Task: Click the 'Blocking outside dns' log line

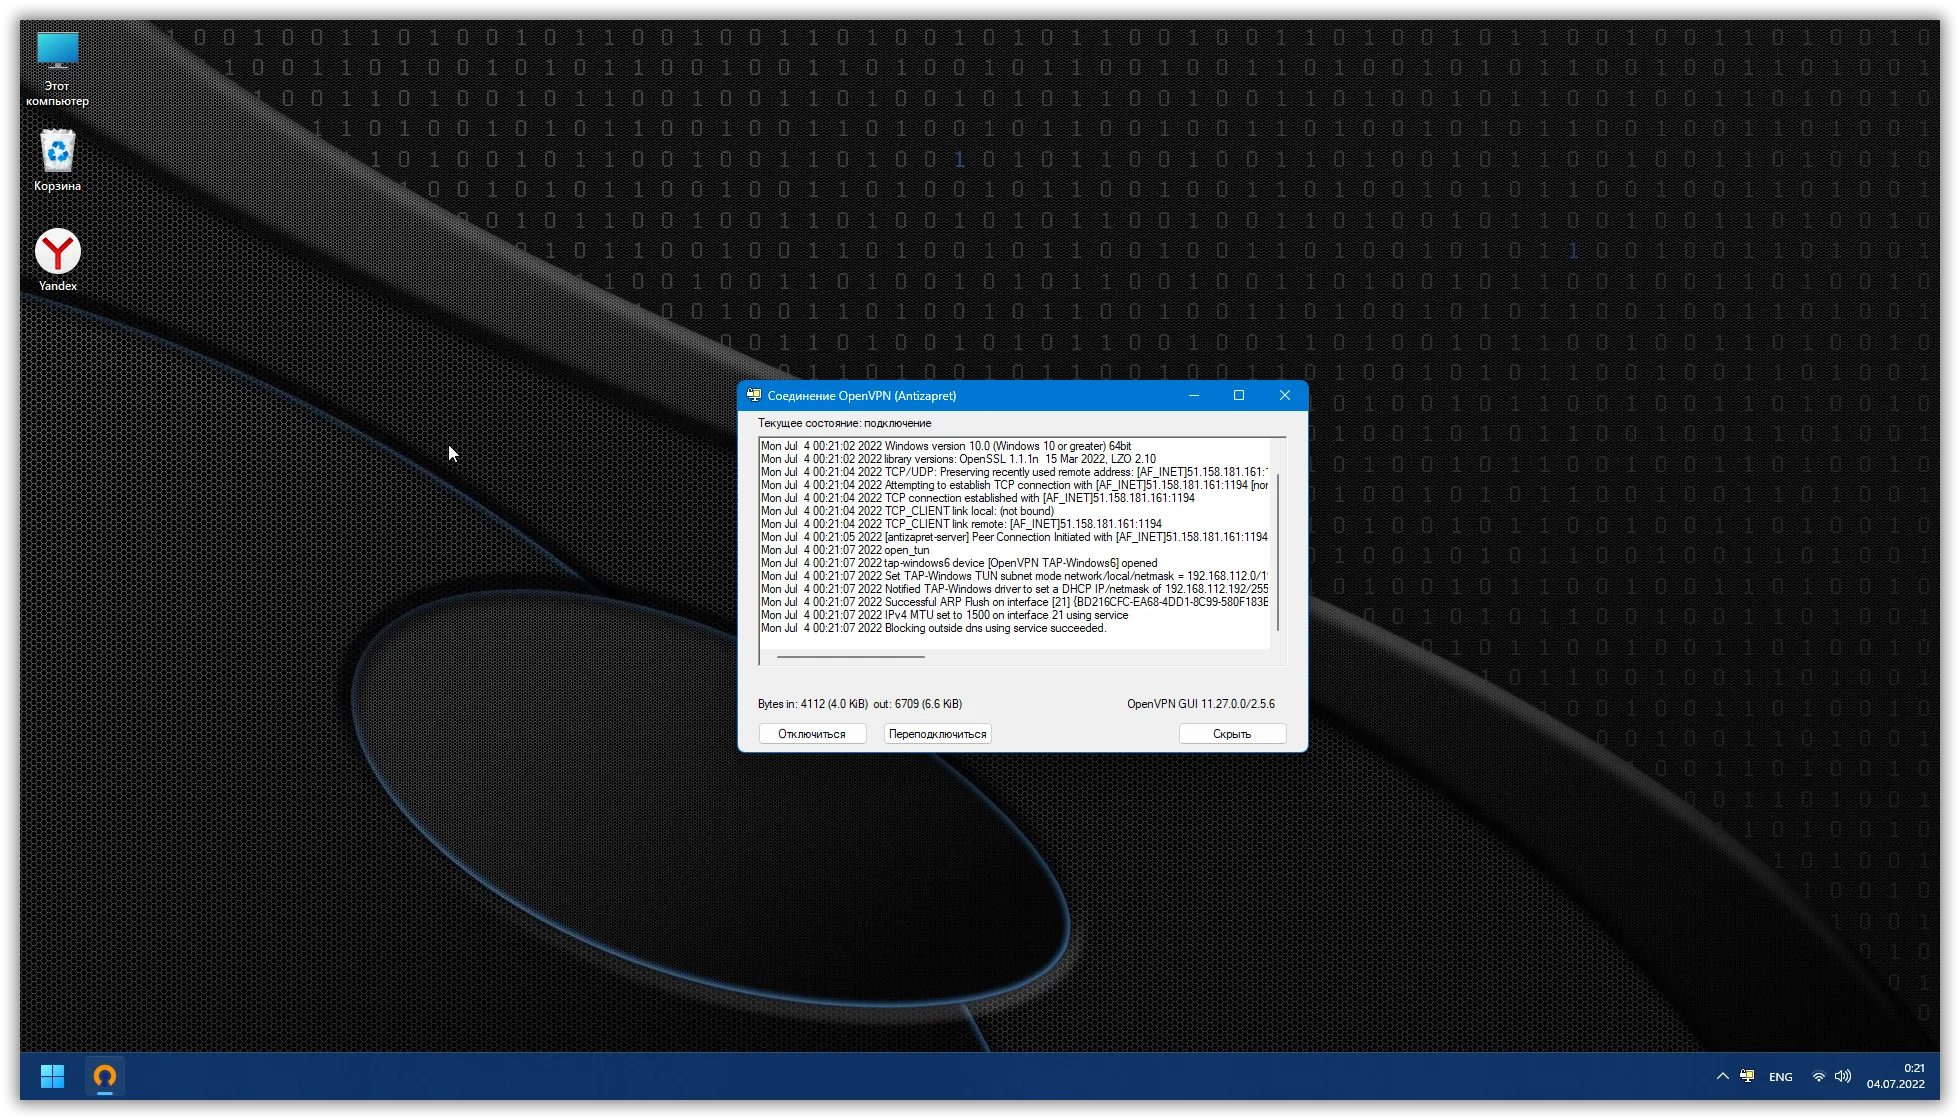Action: coord(995,628)
